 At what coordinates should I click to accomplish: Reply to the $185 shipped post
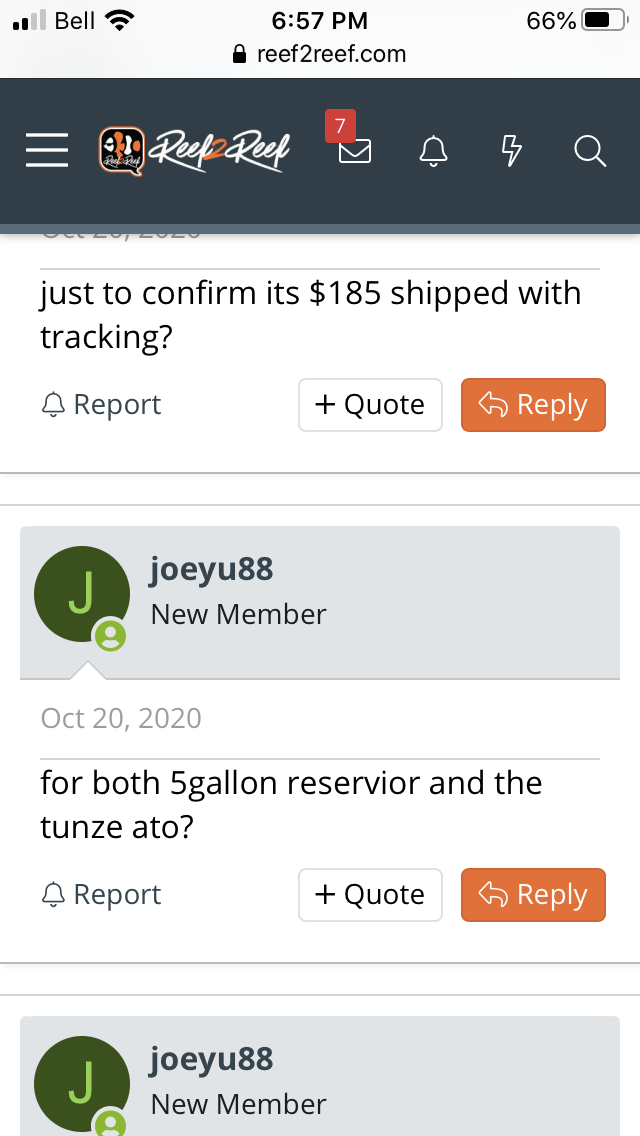click(x=533, y=405)
